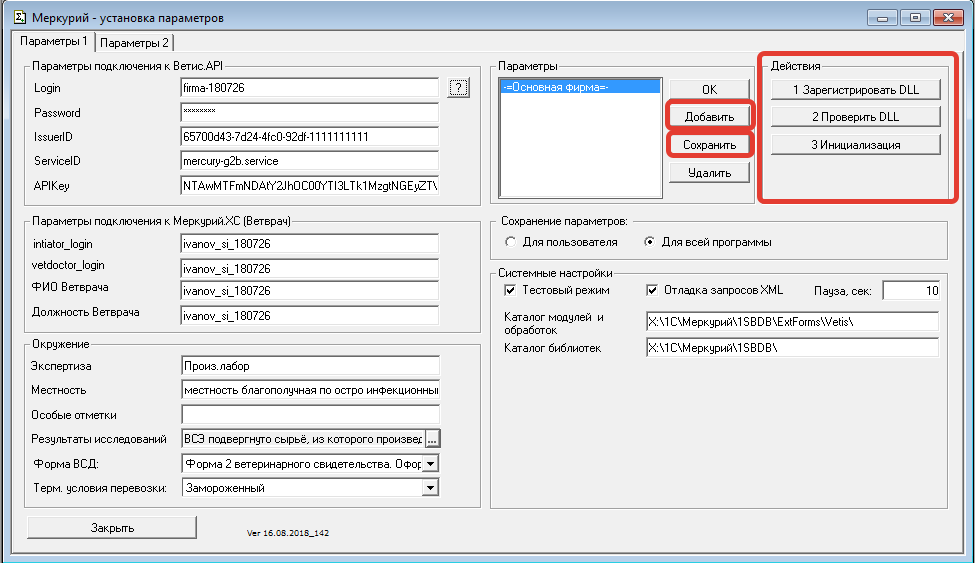Click the Закрыть button
Viewport: 975px width, 563px height.
[x=112, y=528]
